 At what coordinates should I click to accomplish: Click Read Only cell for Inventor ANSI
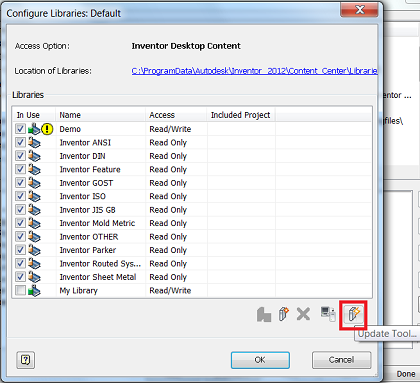[x=168, y=143]
